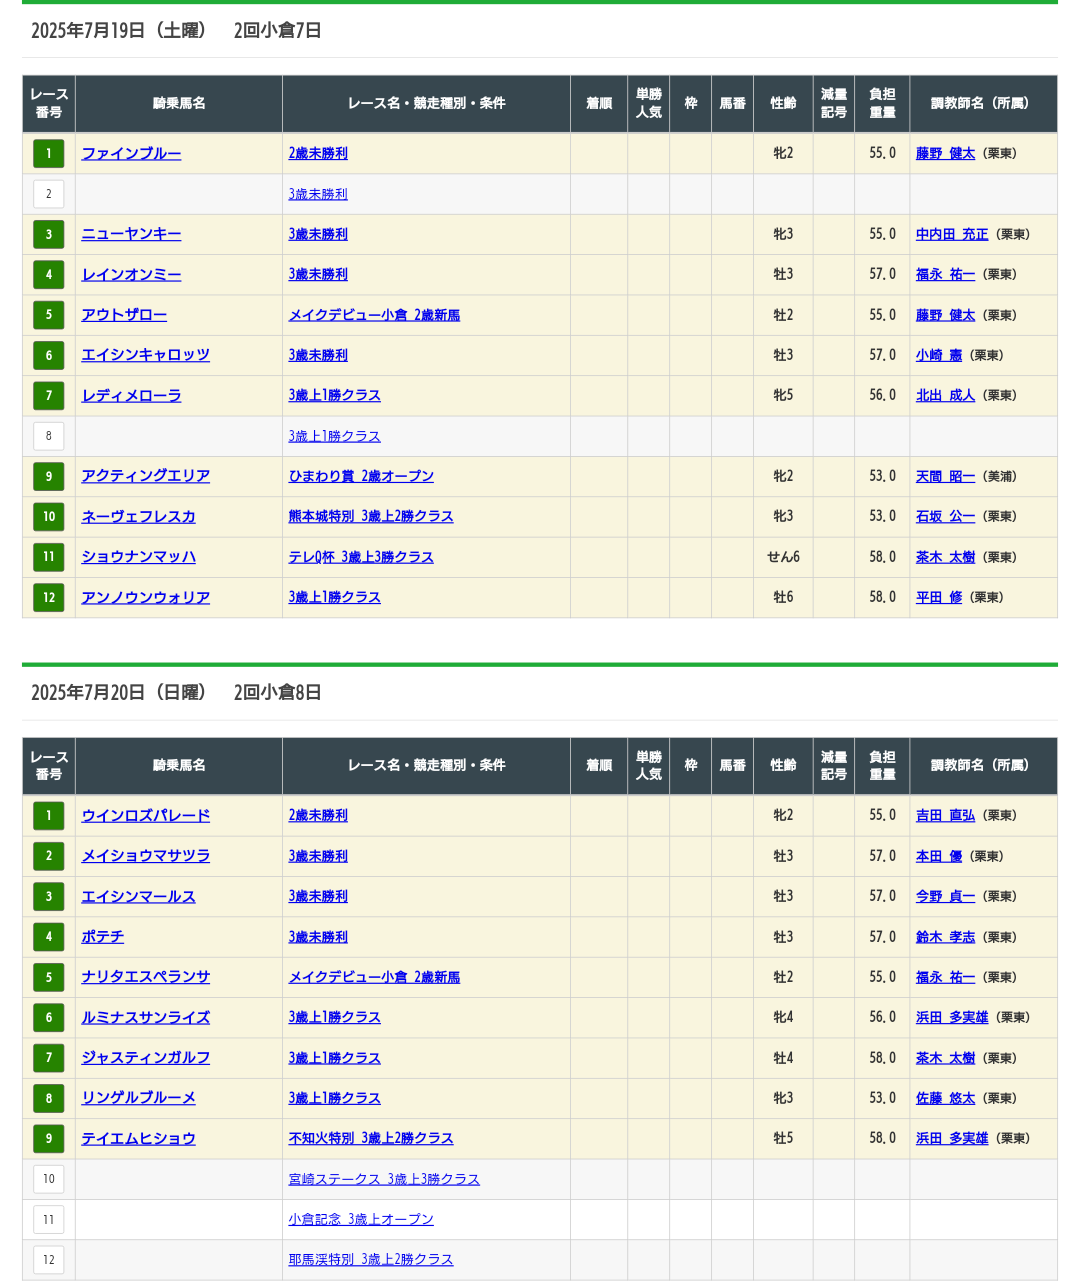Click race number 10 badge for 宮崎ステークス
Image resolution: width=1080 pixels, height=1287 pixels.
pyautogui.click(x=49, y=1179)
